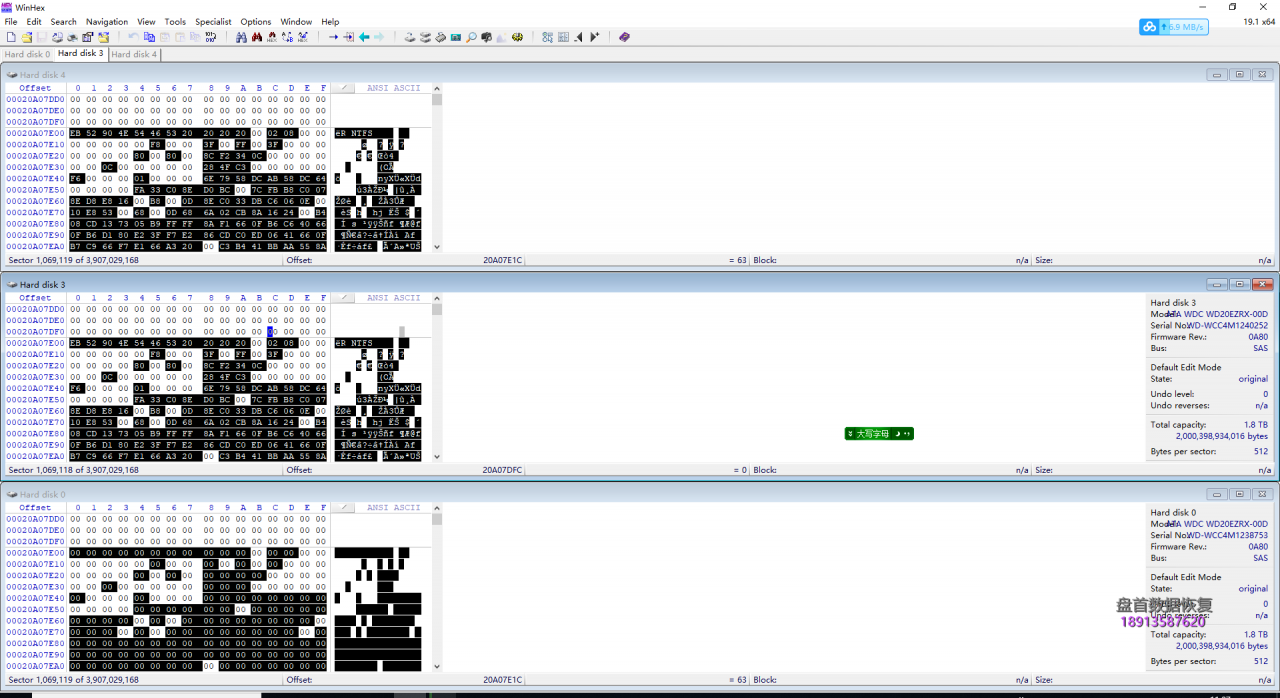Switch to the Hard disk 0 tab

tap(27, 54)
